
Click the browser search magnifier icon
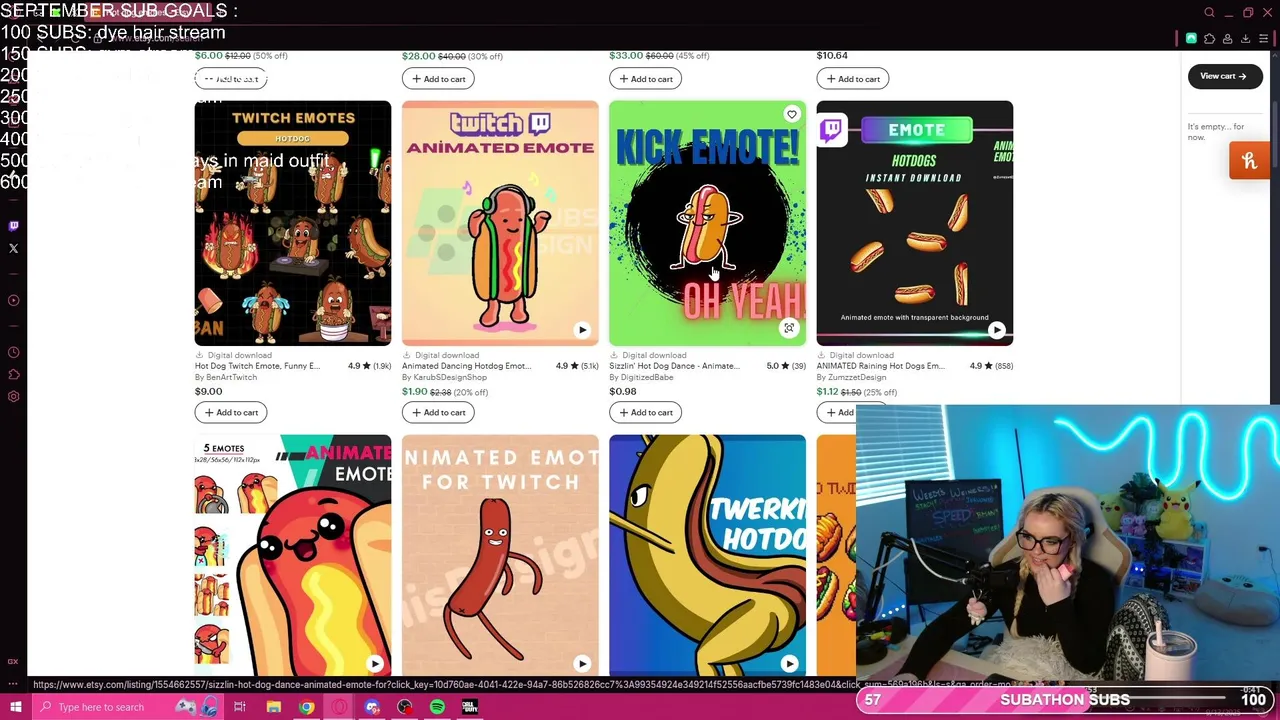tap(1209, 13)
